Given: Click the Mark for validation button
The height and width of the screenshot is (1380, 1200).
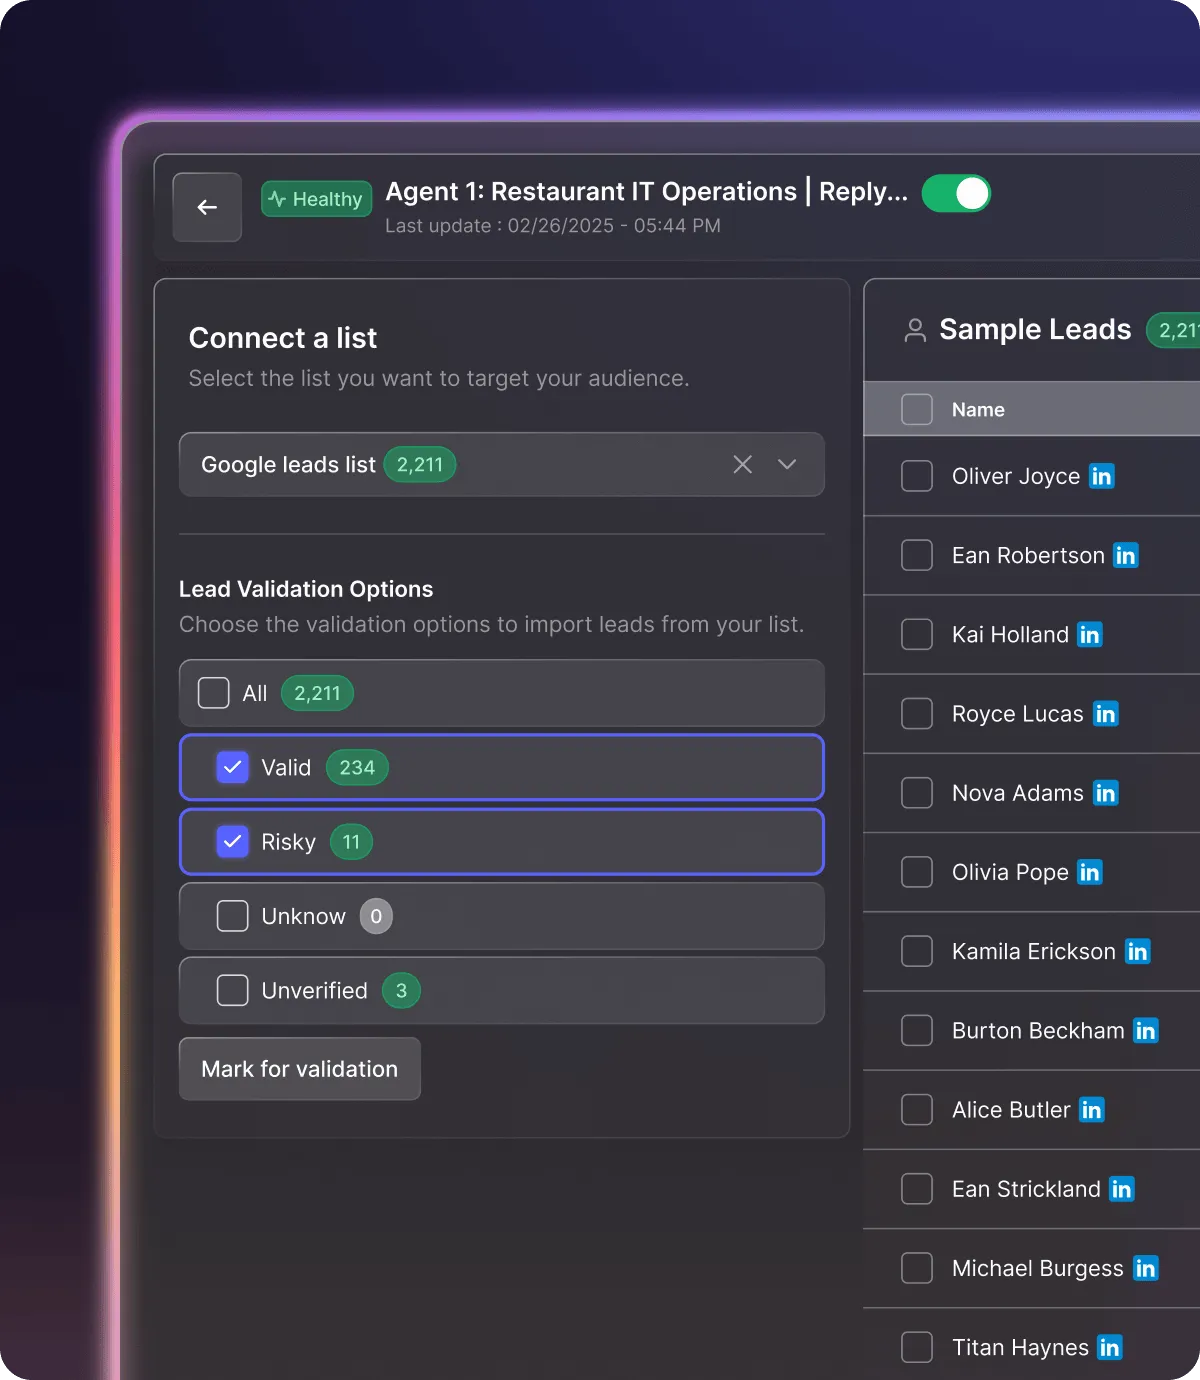Looking at the screenshot, I should click(x=299, y=1068).
